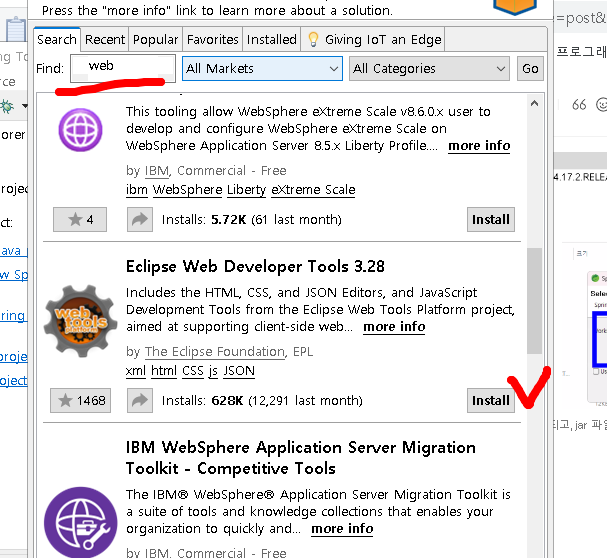Click the Liberty tag link
The width and height of the screenshot is (607, 558).
coord(247,190)
